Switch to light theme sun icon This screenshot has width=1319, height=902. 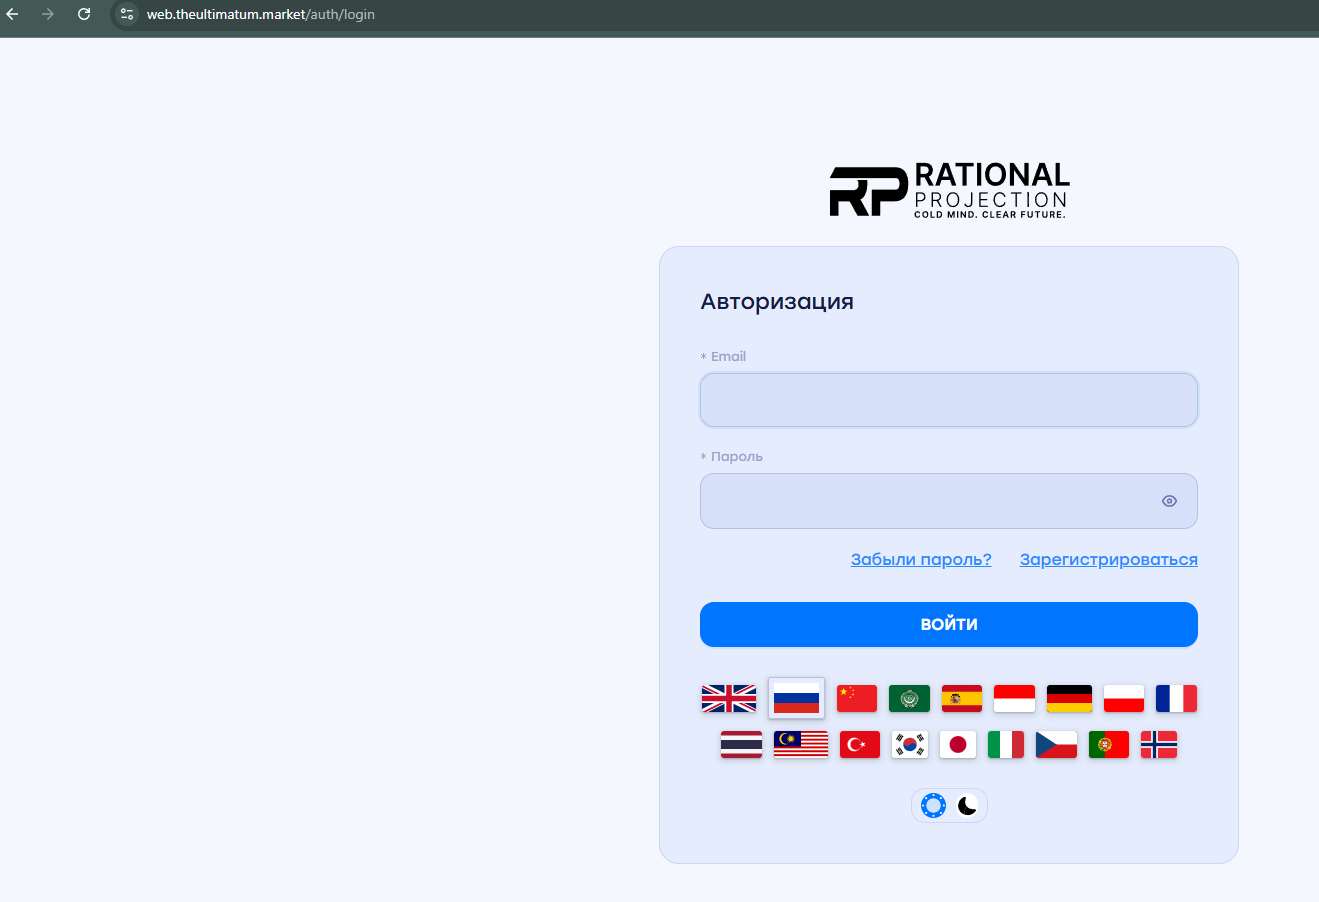point(933,805)
